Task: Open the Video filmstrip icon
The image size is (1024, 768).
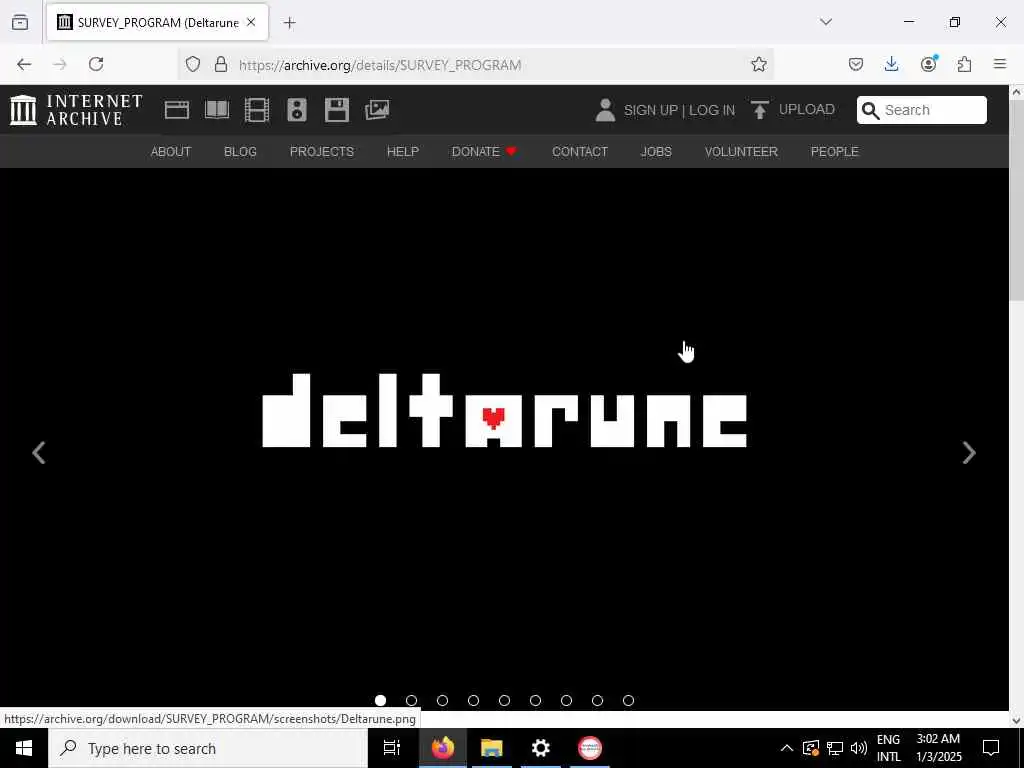Action: pyautogui.click(x=257, y=110)
